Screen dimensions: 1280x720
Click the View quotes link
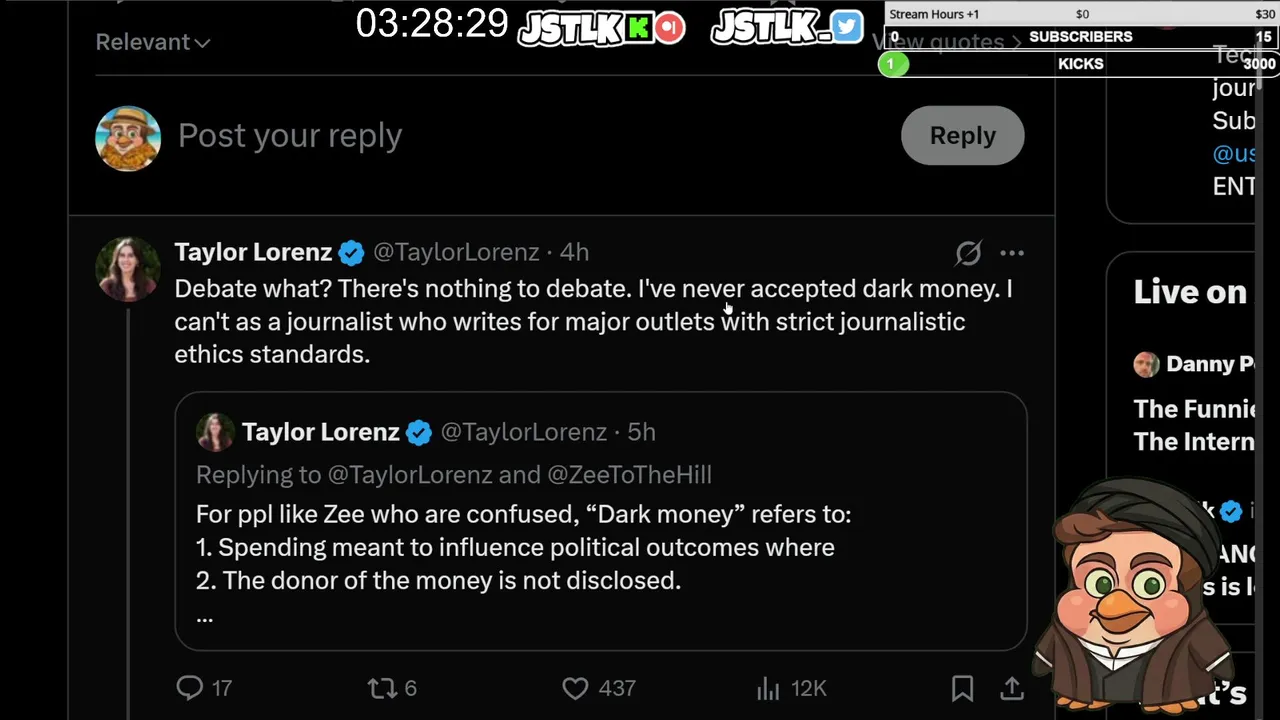click(945, 42)
